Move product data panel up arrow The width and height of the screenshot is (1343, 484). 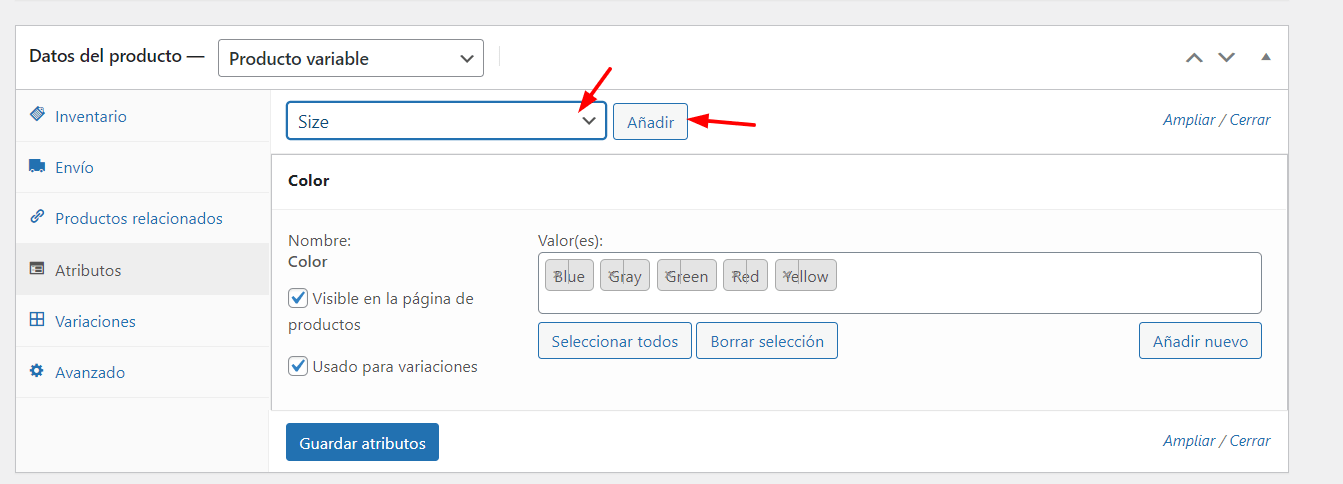pos(1194,58)
